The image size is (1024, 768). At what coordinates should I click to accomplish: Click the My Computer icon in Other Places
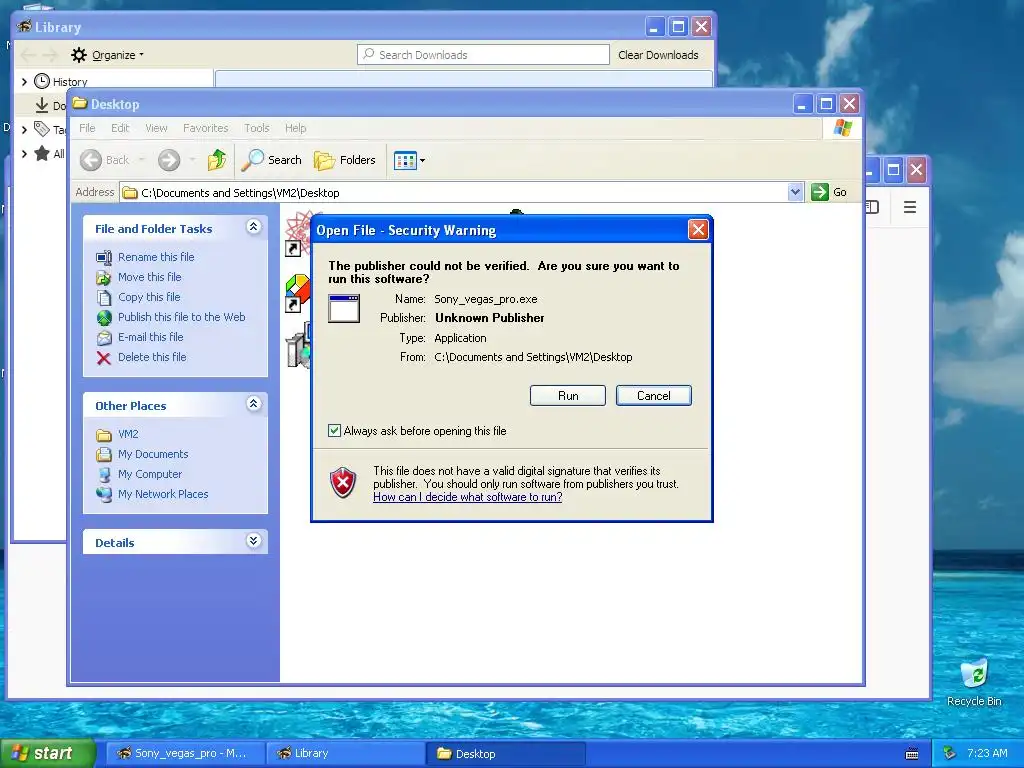coord(104,475)
